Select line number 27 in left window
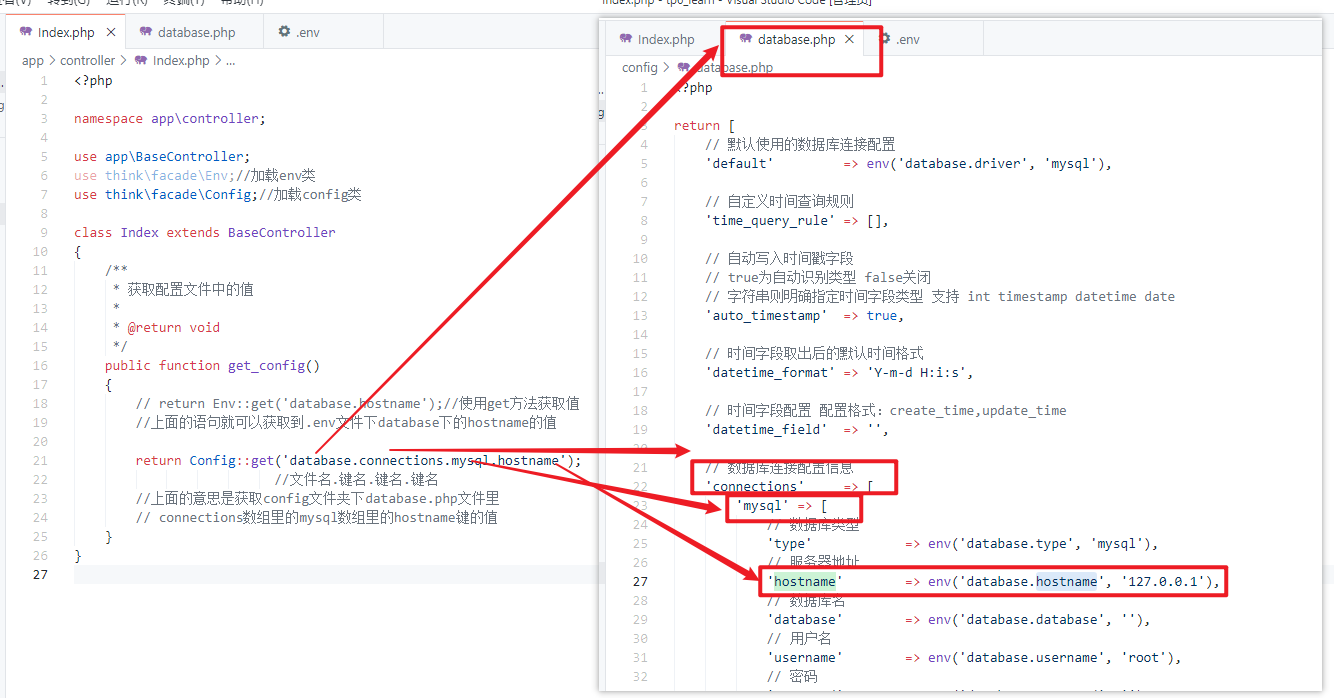 coord(40,574)
